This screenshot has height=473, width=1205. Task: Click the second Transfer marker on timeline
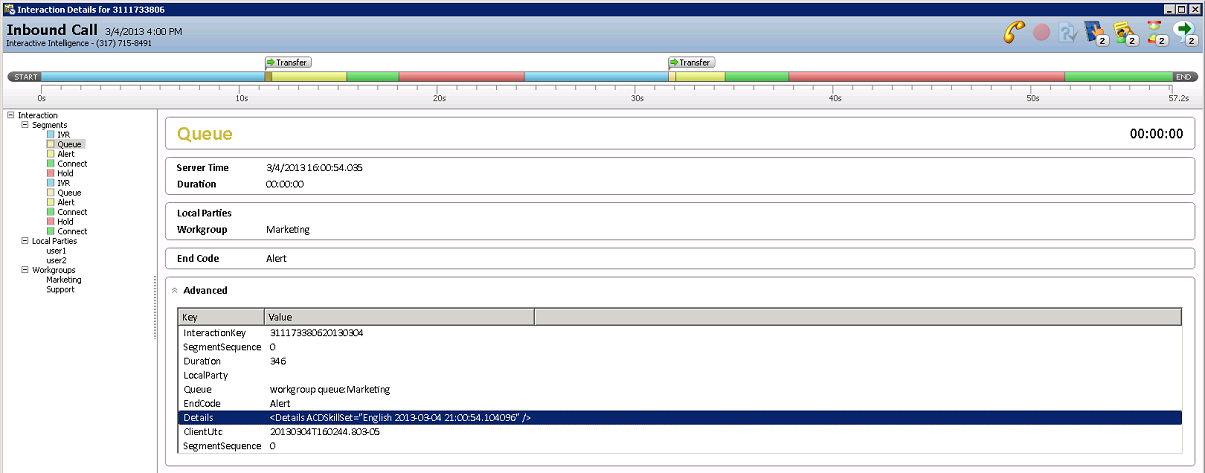tap(691, 62)
